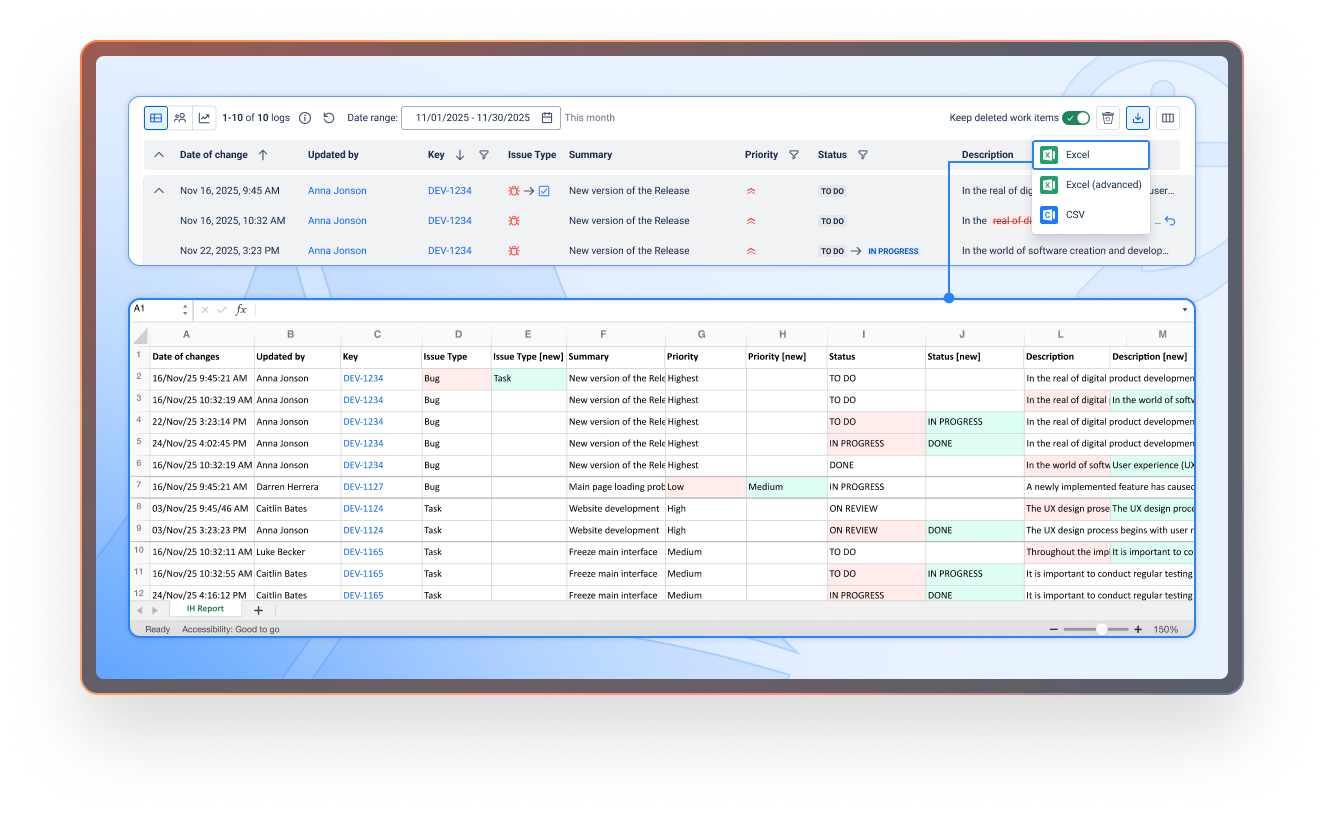This screenshot has width=1324, height=815.
Task: Click the zoom in plus button
Action: pyautogui.click(x=1138, y=630)
